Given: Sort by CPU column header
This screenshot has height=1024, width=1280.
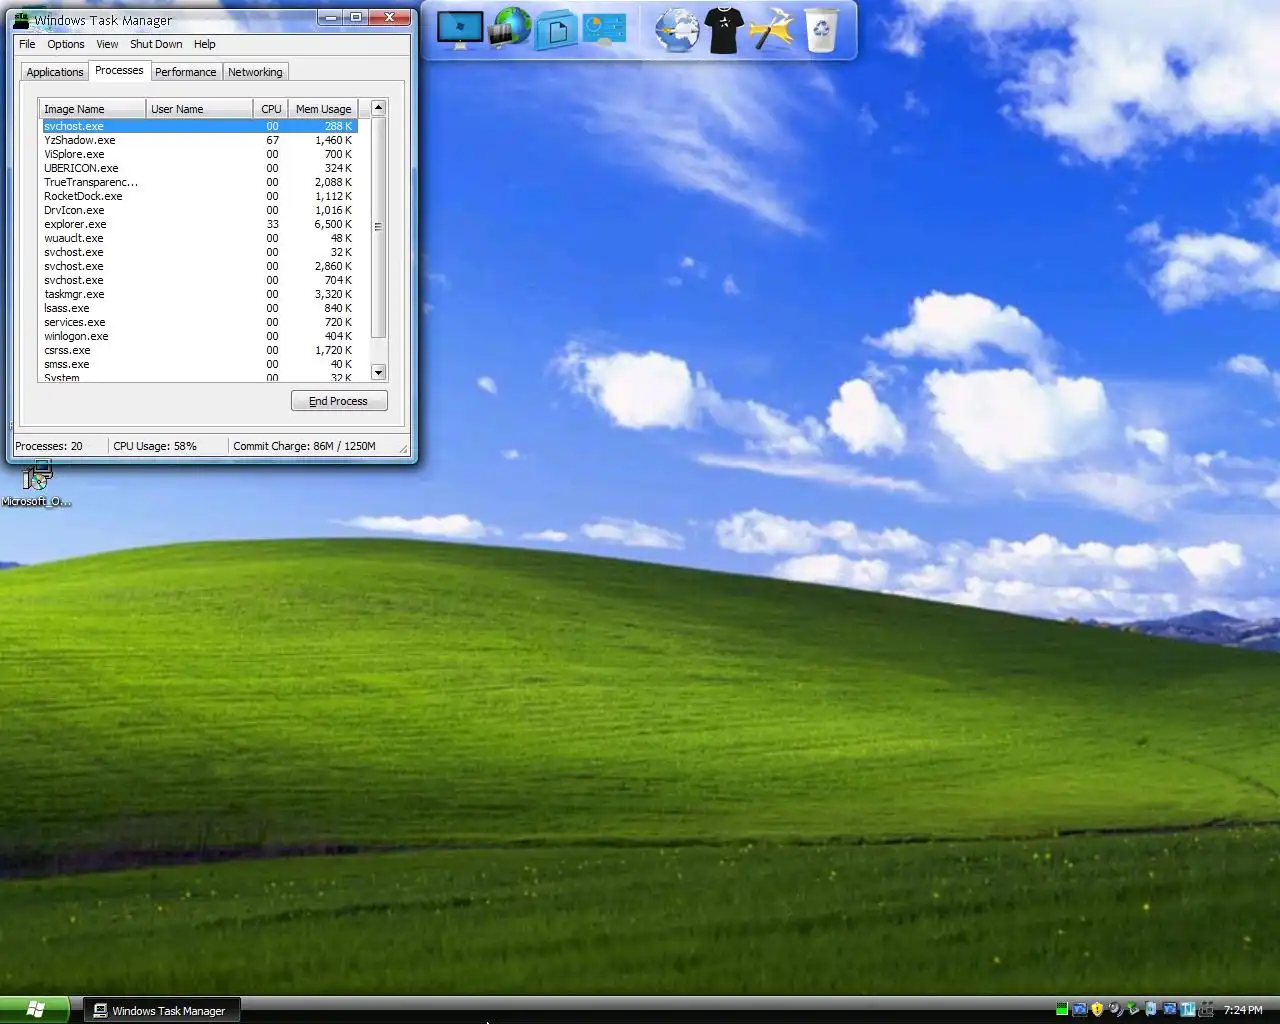Looking at the screenshot, I should [271, 109].
